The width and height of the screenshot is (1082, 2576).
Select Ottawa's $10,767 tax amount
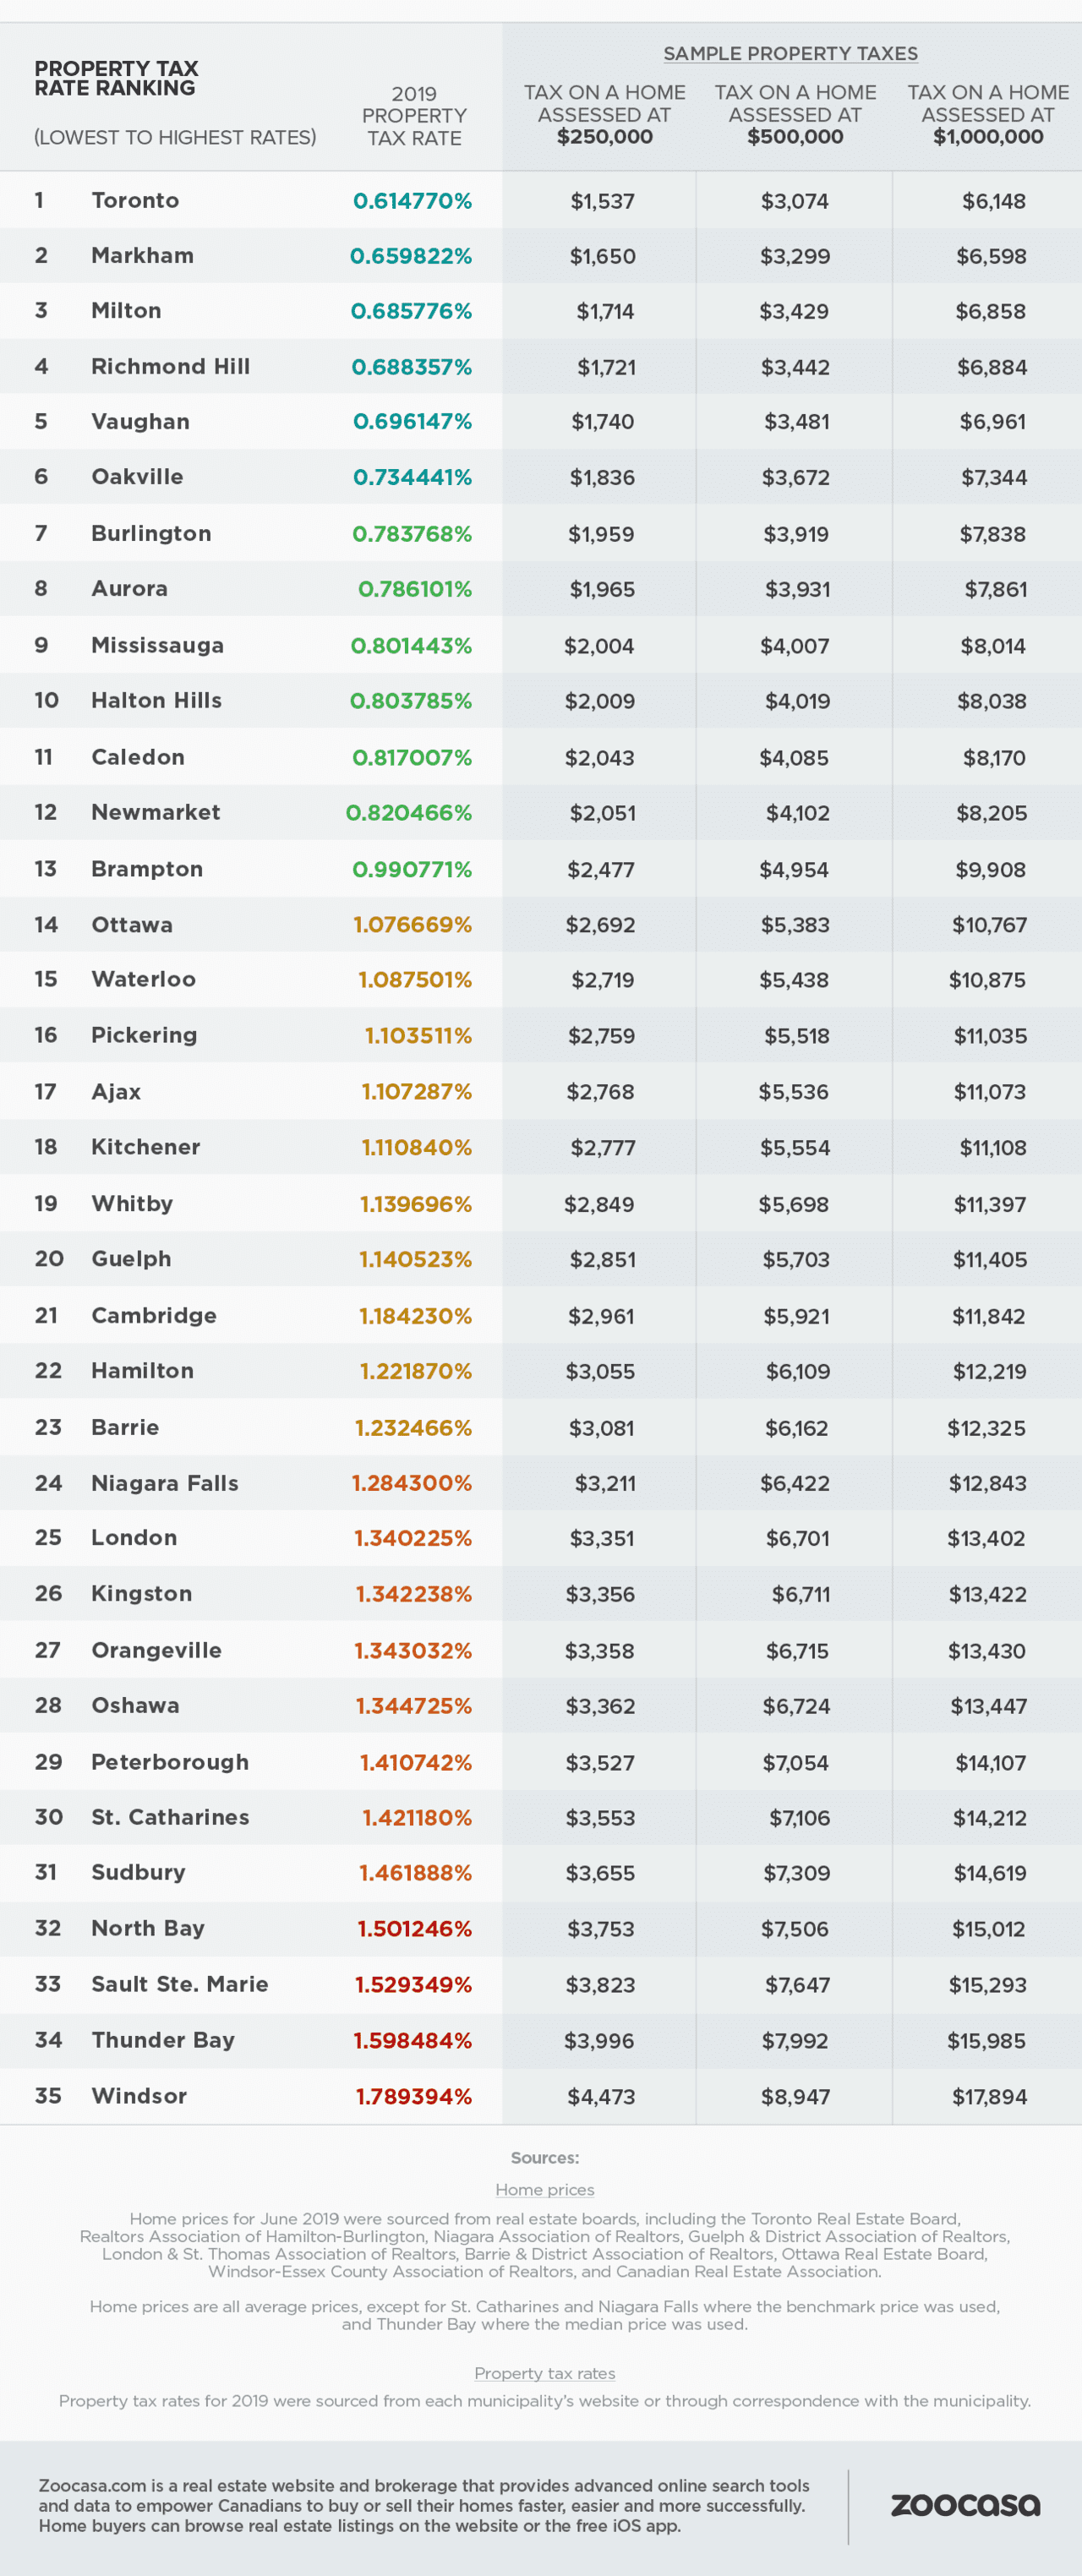click(989, 925)
